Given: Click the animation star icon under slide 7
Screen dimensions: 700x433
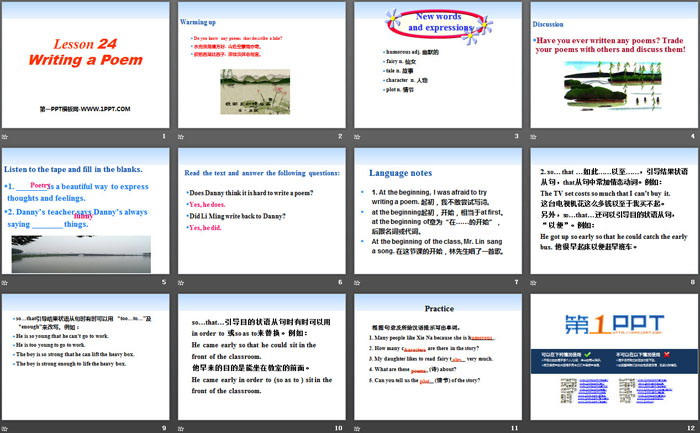Looking at the screenshot, I should pyautogui.click(x=357, y=283).
